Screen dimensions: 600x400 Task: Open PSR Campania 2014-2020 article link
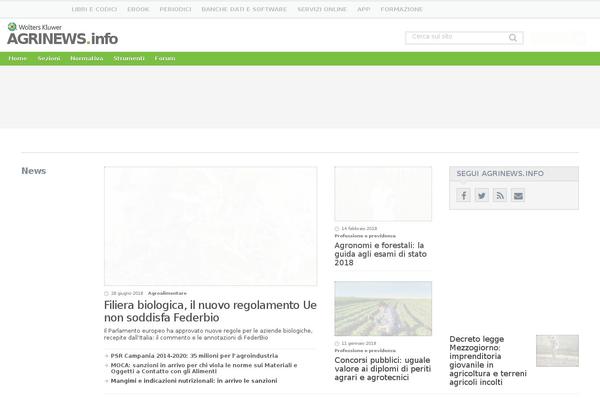194,356
